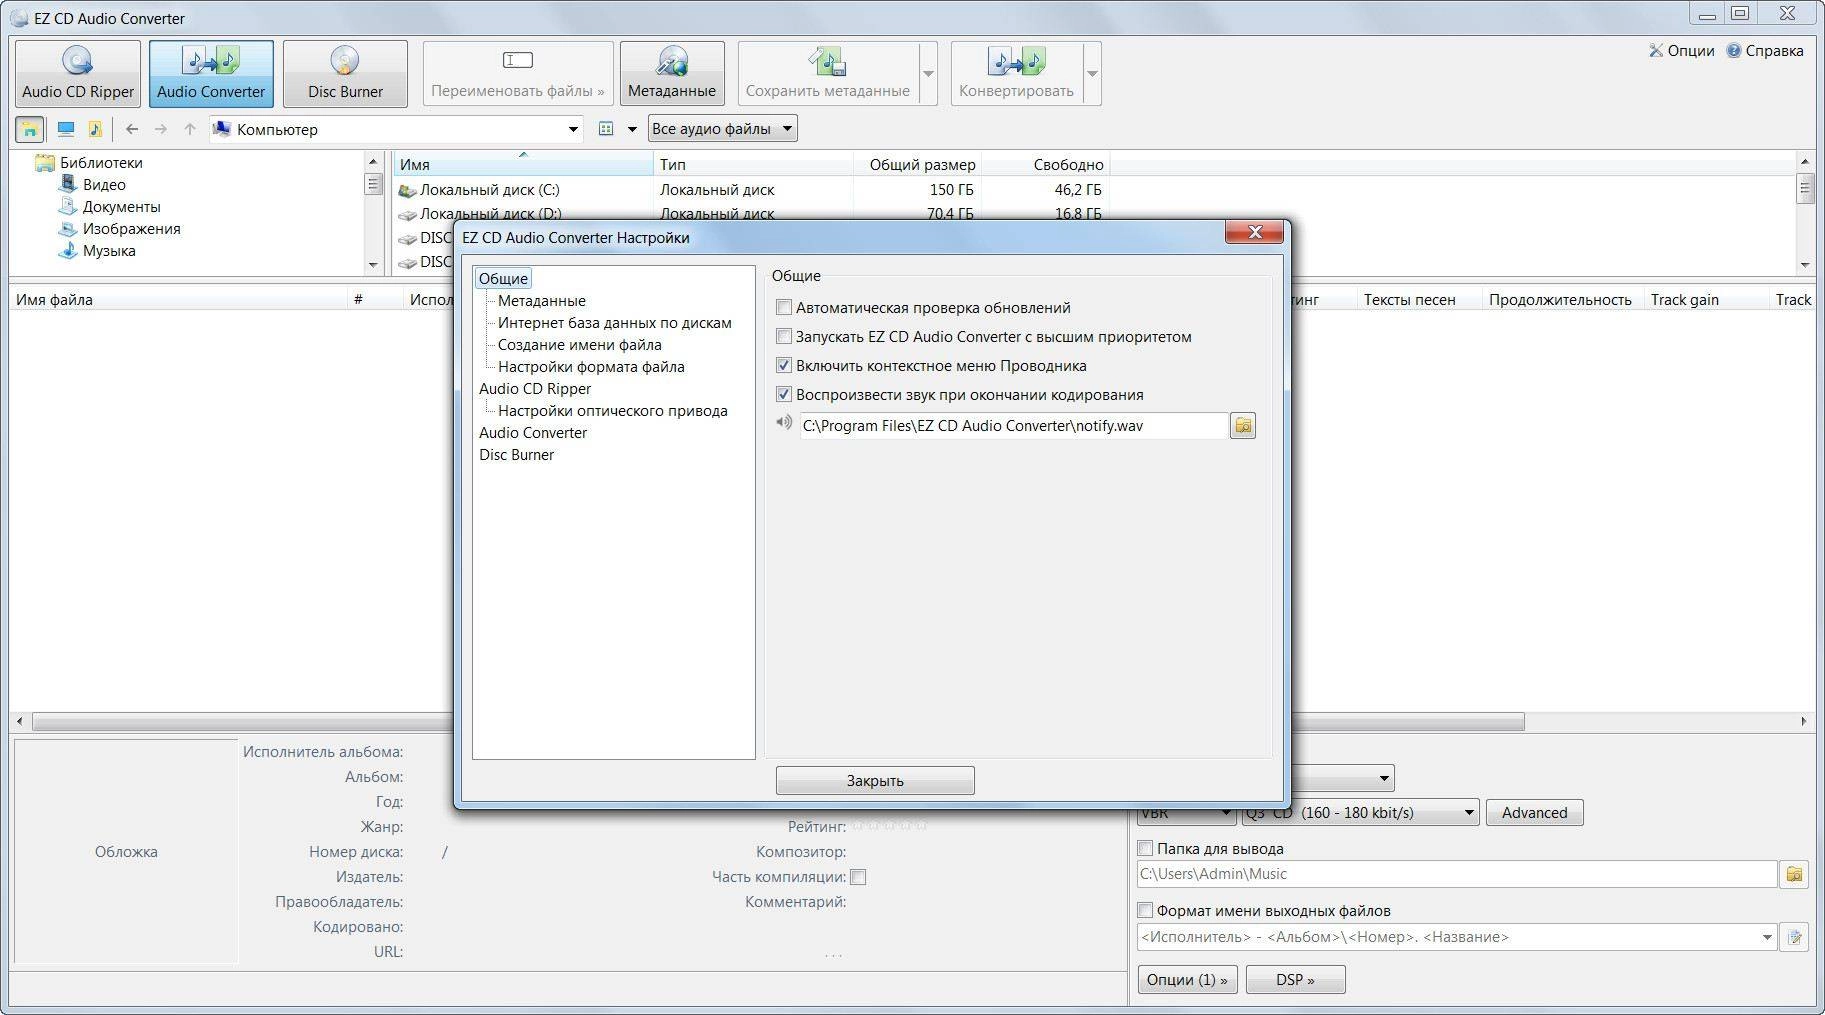1825x1015 pixels.
Task: Browse for output folder icon
Action: [x=1795, y=874]
